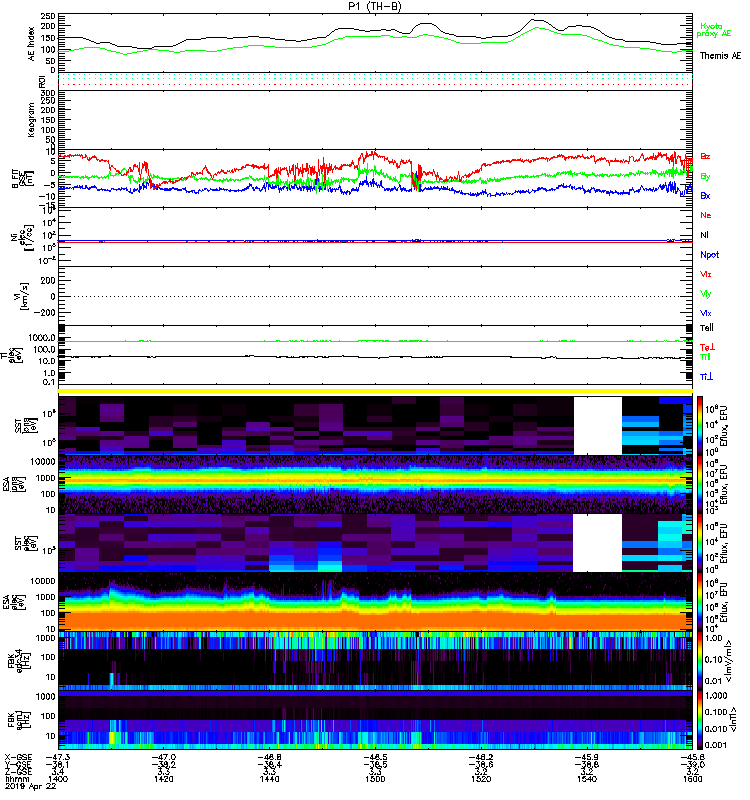Click the "2019 Apr 22" date label
Image resolution: width=750 pixels, height=800 pixels.
tap(30, 787)
